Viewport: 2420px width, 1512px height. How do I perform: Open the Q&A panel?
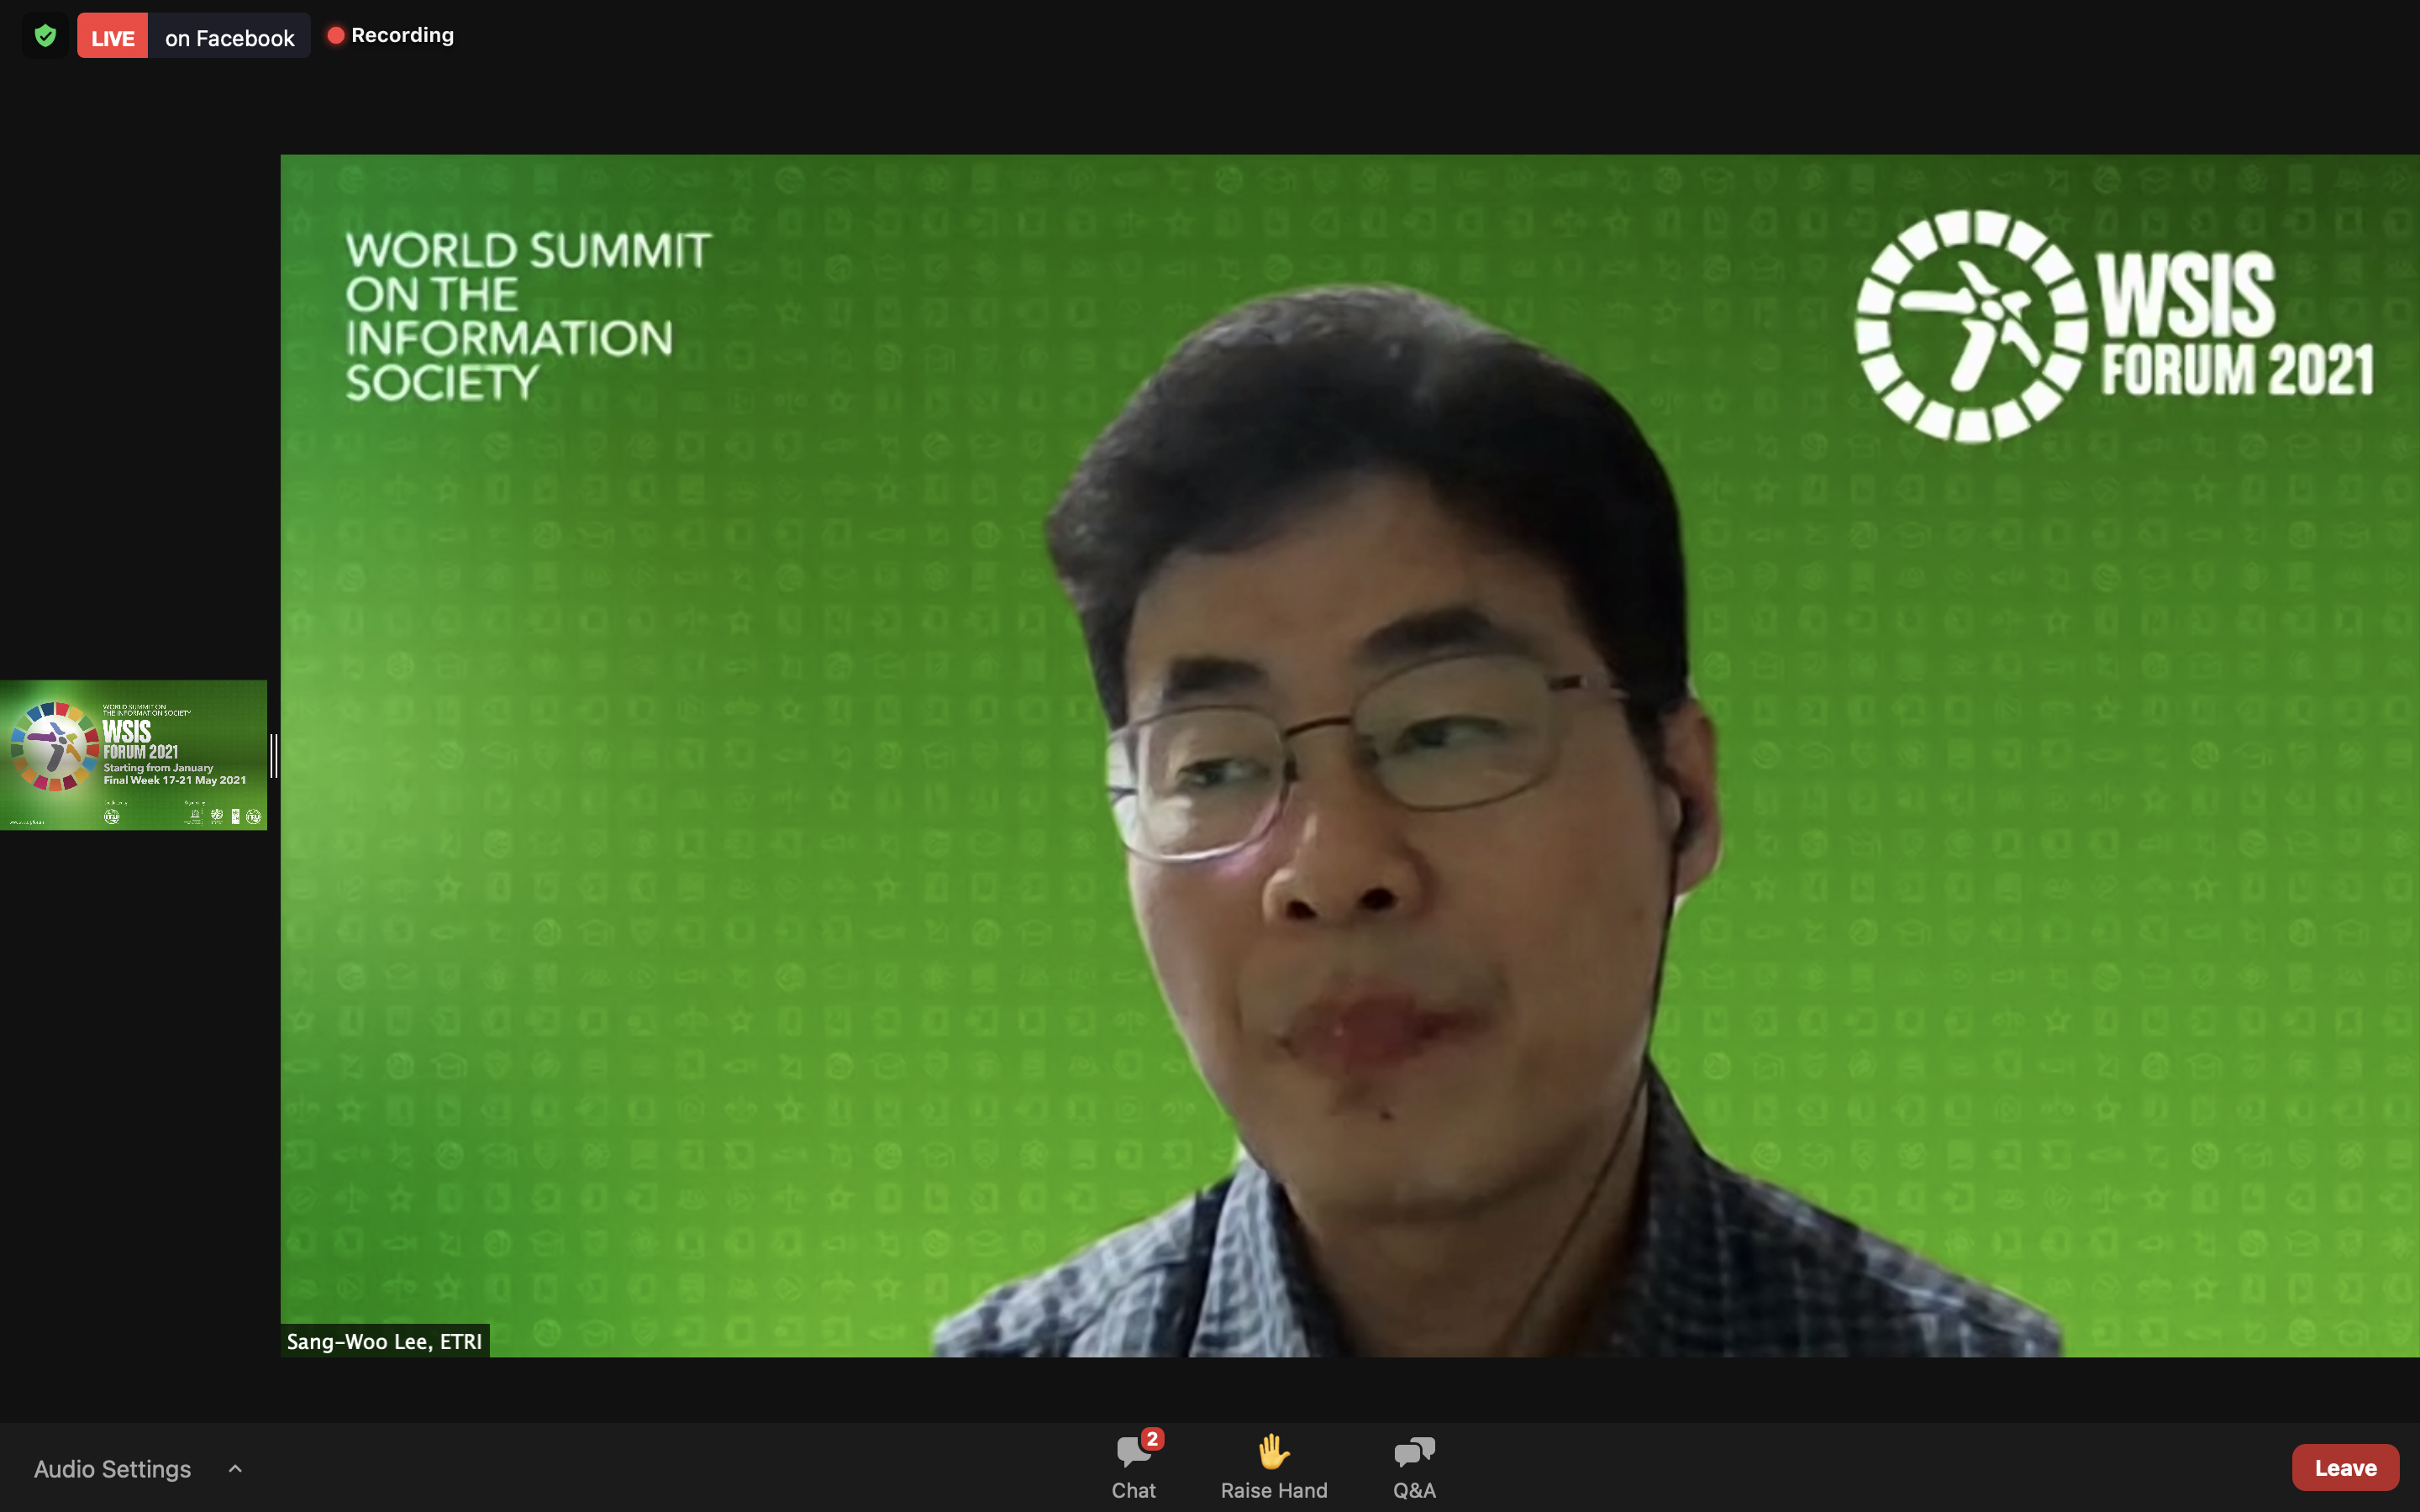point(1414,1466)
